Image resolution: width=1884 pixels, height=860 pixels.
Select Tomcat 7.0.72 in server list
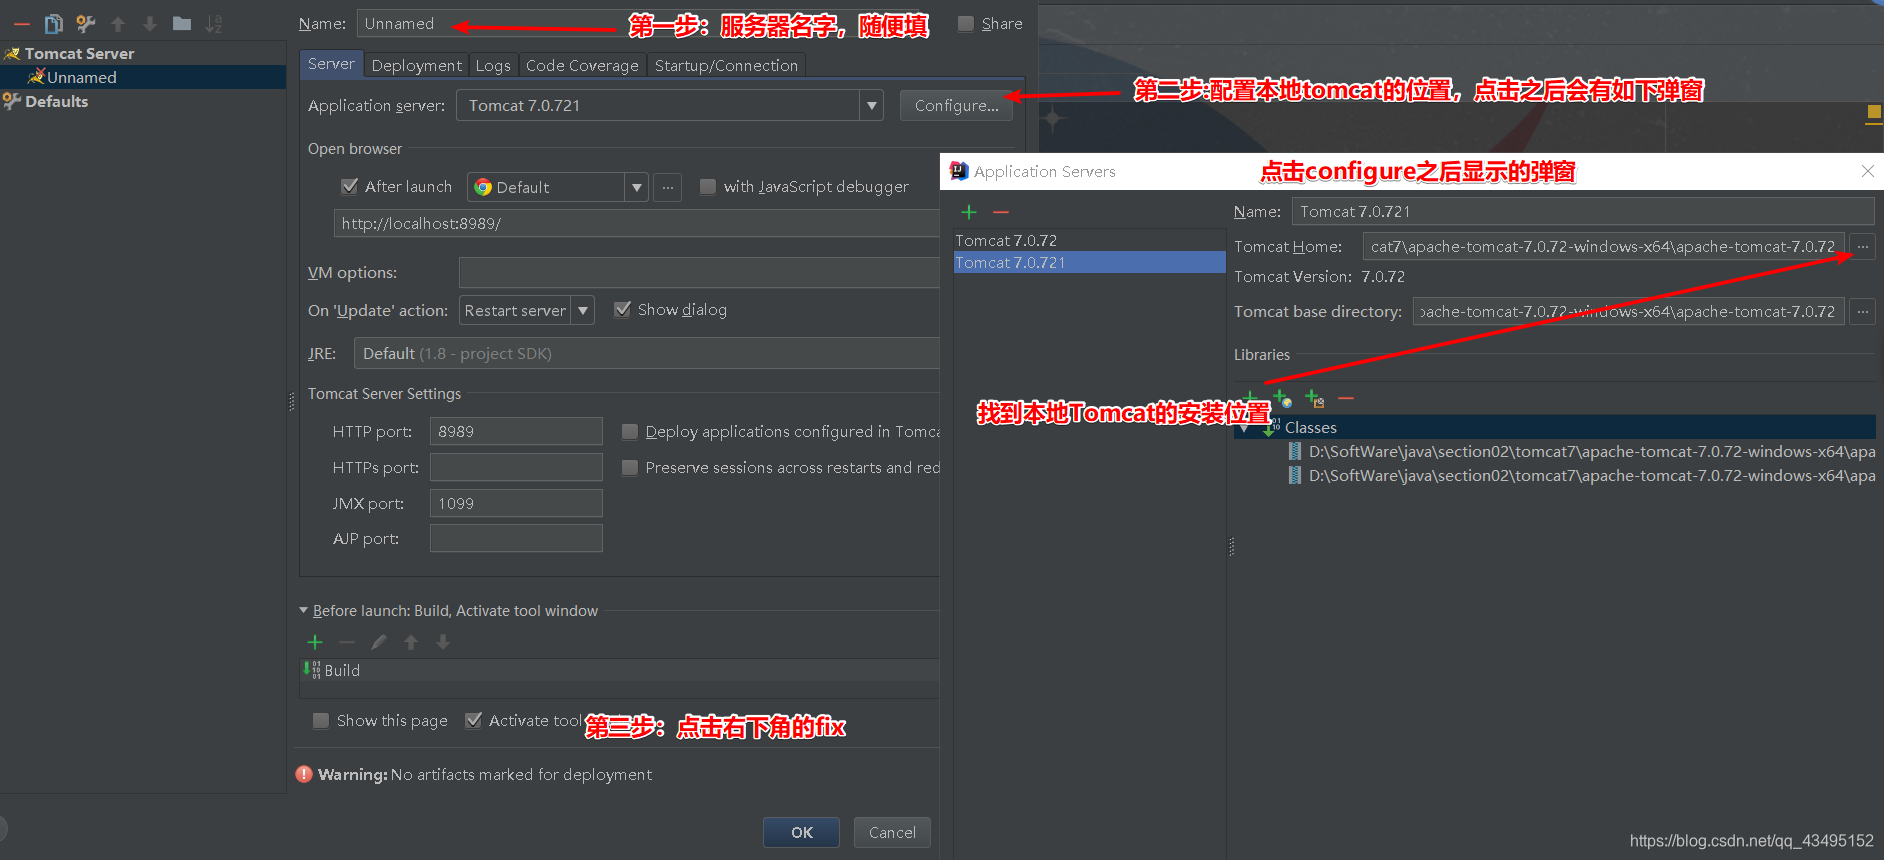[x=1090, y=240]
